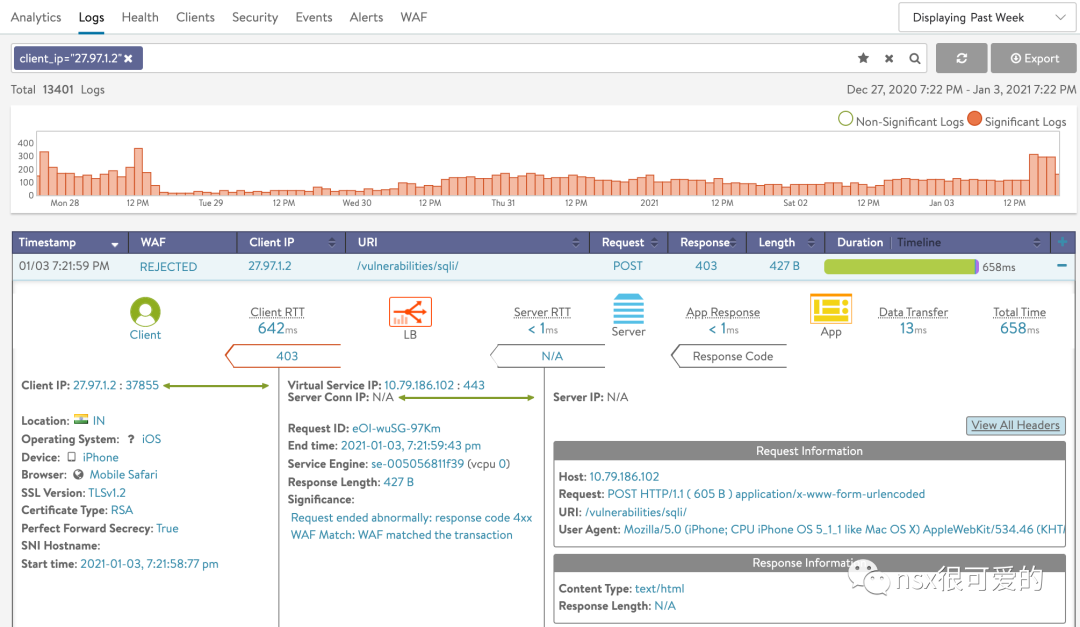
Task: Remove the client_ip filter chip
Action: [128, 59]
